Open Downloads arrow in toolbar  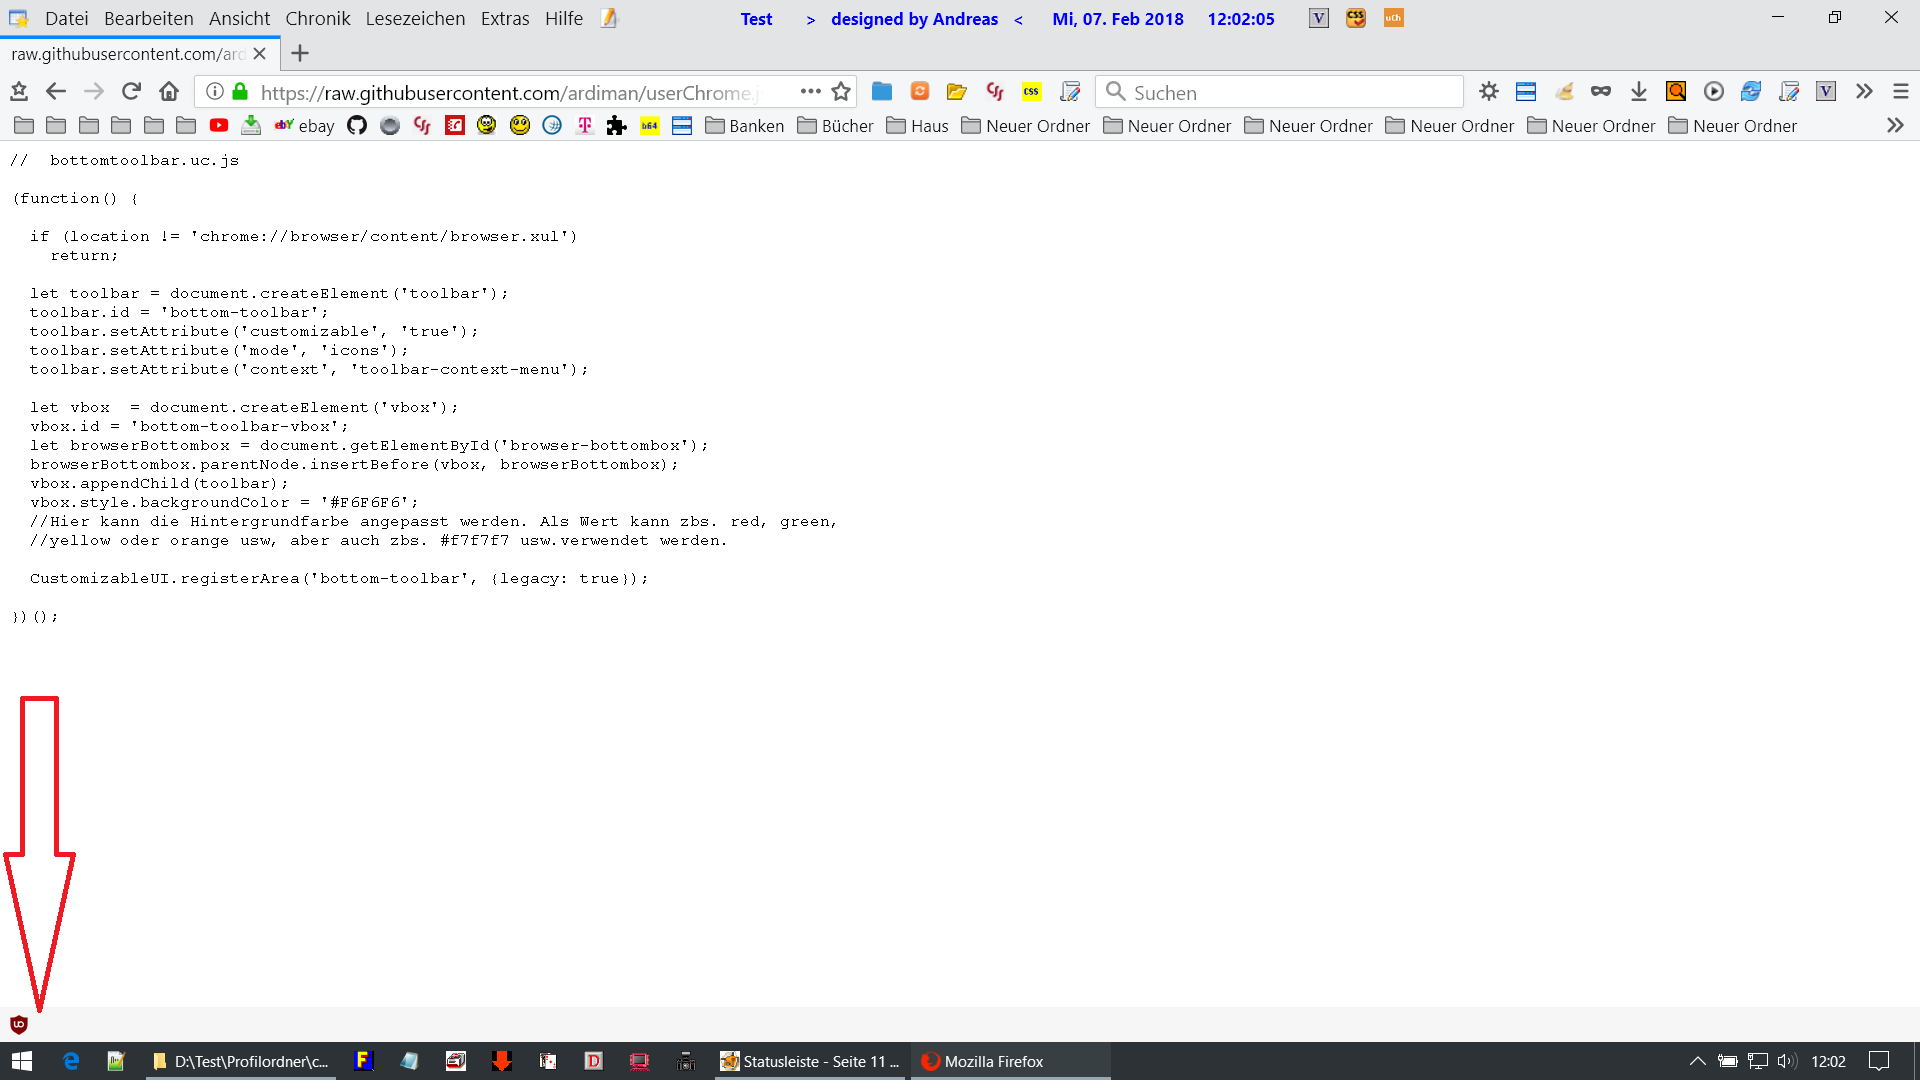coord(1638,92)
